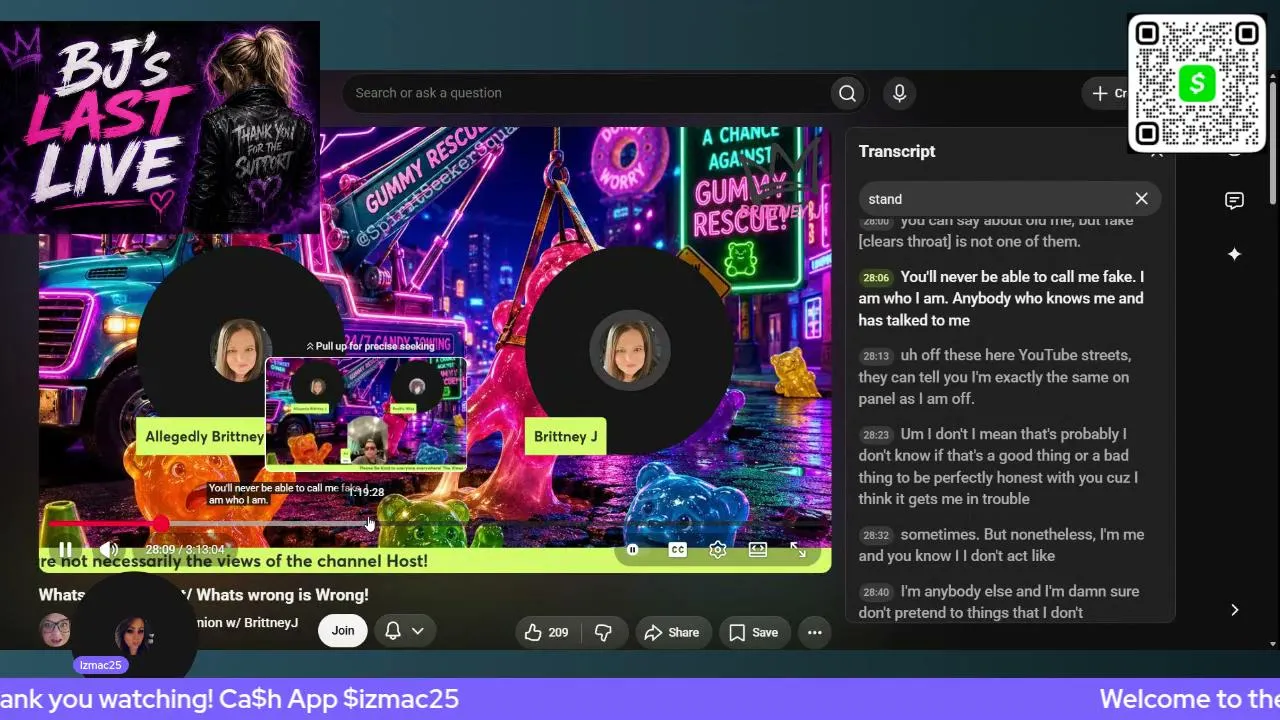This screenshot has height=720, width=1280.
Task: Open the channel avatar next to the title
Action: coord(55,630)
